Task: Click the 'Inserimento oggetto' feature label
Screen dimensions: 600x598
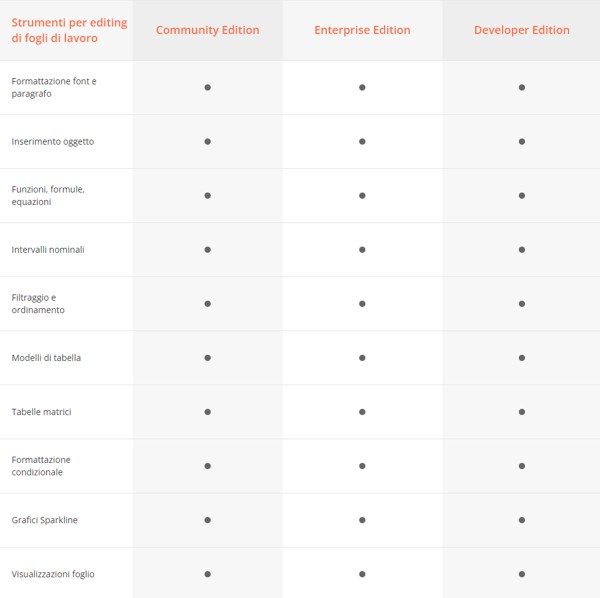Action: point(53,141)
